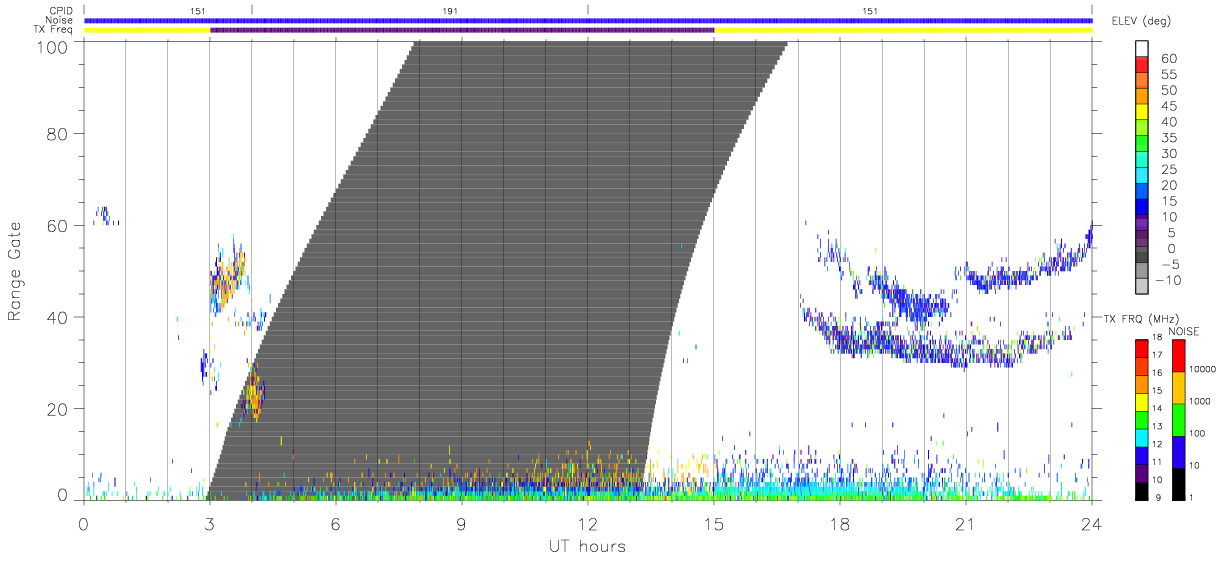Click the green swatch in NOISE colorbar
Image resolution: width=1228 pixels, height=567 pixels.
(x=1177, y=420)
